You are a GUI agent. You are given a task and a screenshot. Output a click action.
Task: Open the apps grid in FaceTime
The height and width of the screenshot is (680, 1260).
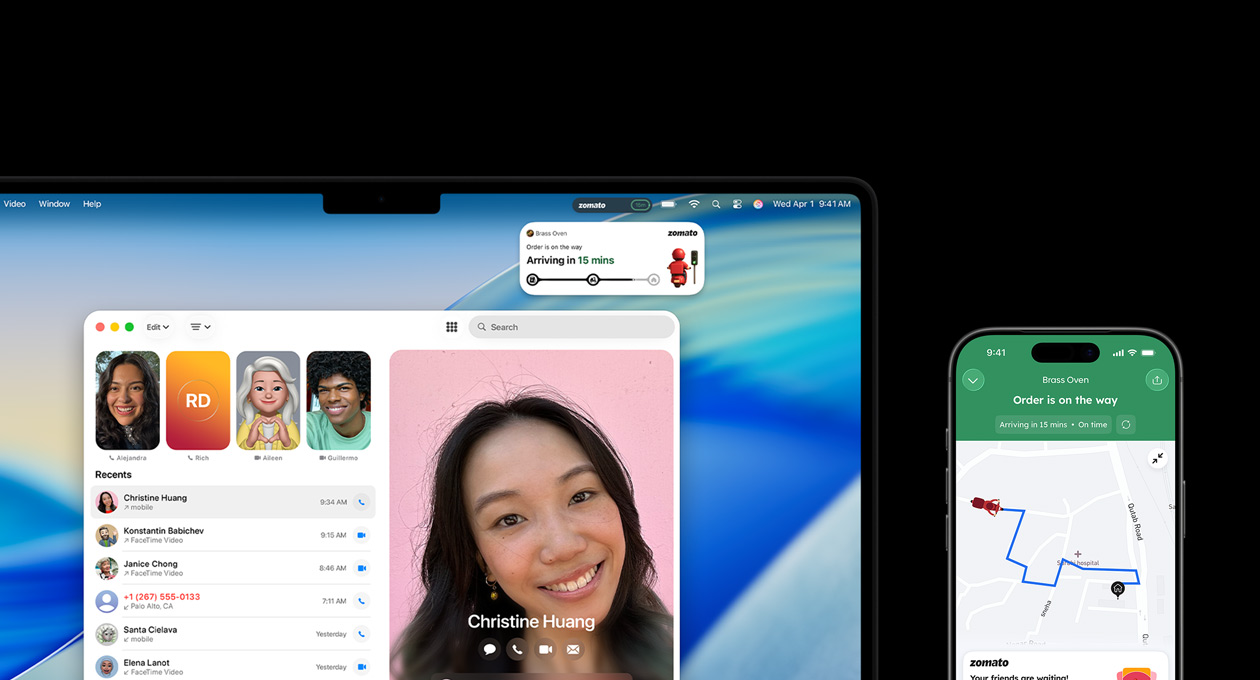(x=452, y=327)
